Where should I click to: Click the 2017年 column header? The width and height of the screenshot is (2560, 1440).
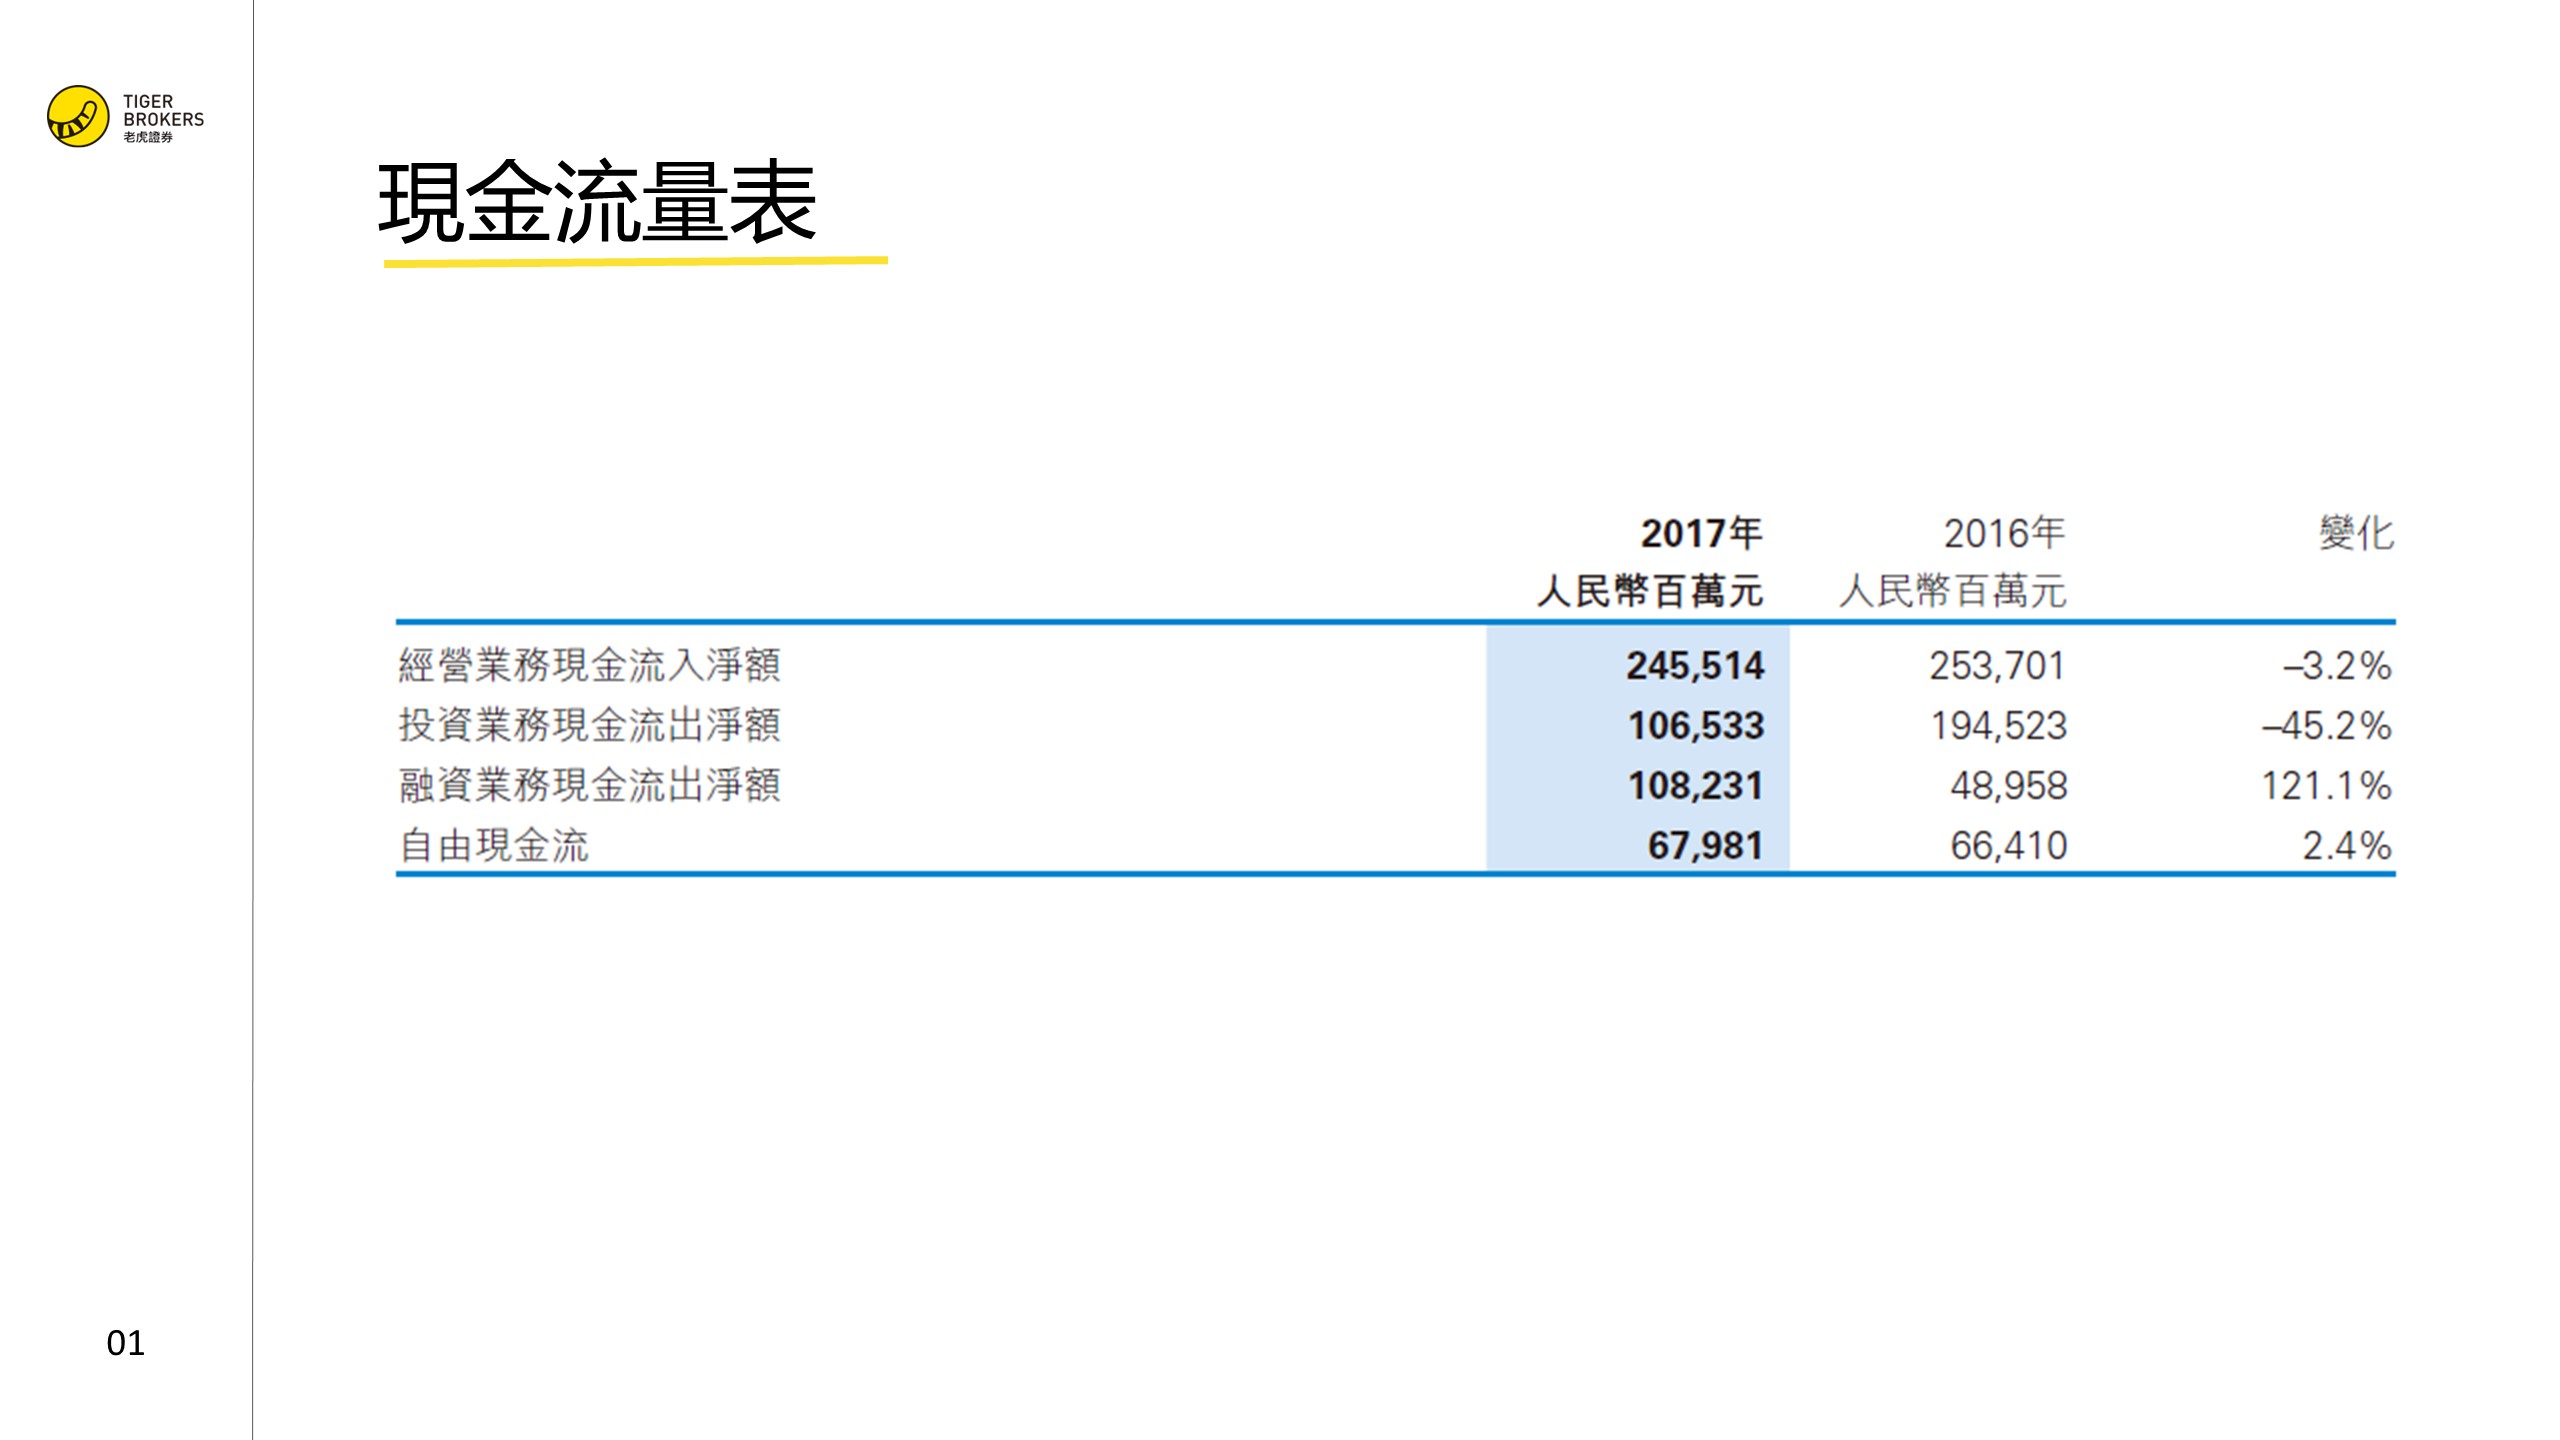click(1701, 533)
